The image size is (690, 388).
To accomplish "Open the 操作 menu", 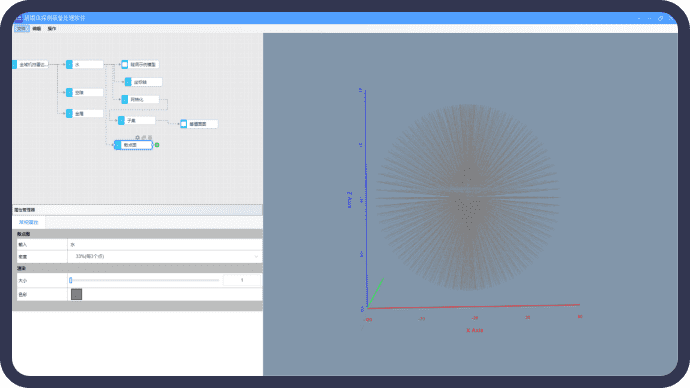I will click(x=52, y=29).
